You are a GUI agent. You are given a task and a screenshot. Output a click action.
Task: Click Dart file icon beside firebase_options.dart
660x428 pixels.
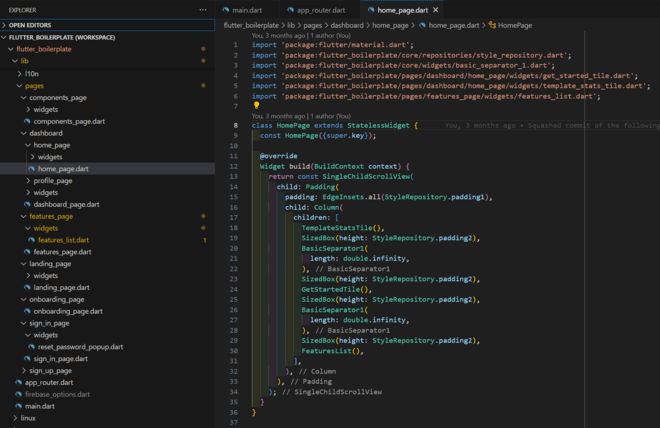(x=19, y=394)
